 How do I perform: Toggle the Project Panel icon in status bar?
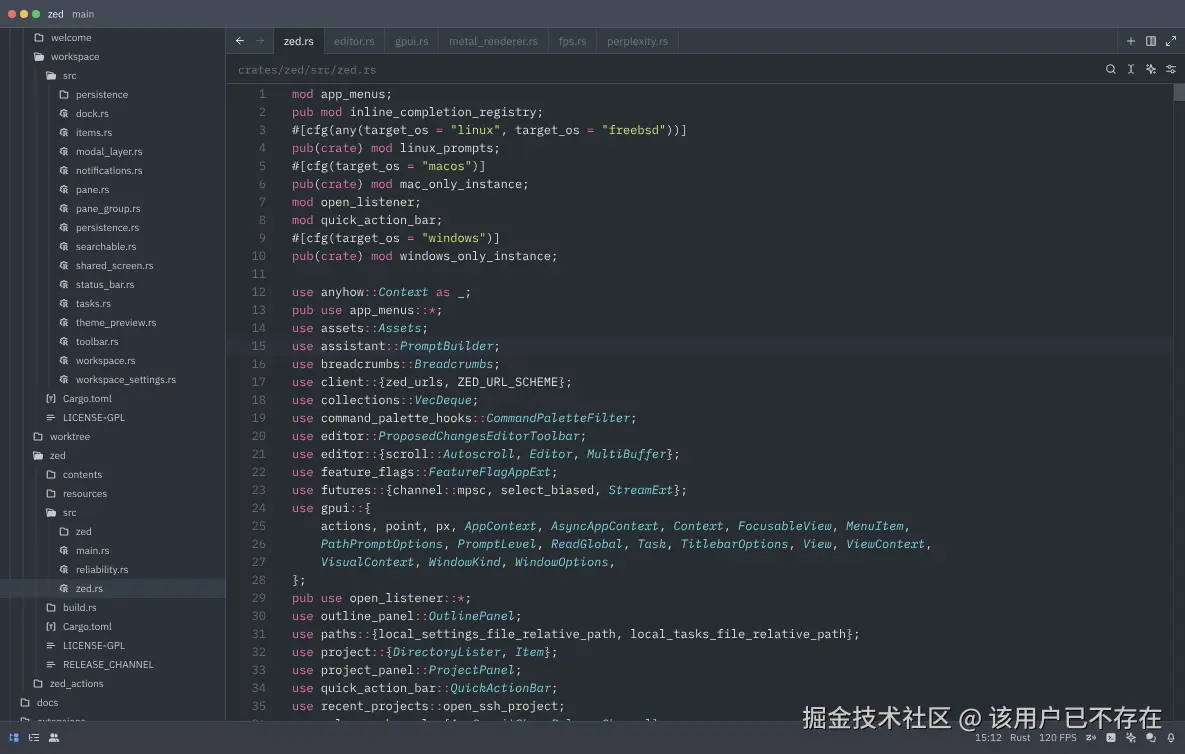14,737
